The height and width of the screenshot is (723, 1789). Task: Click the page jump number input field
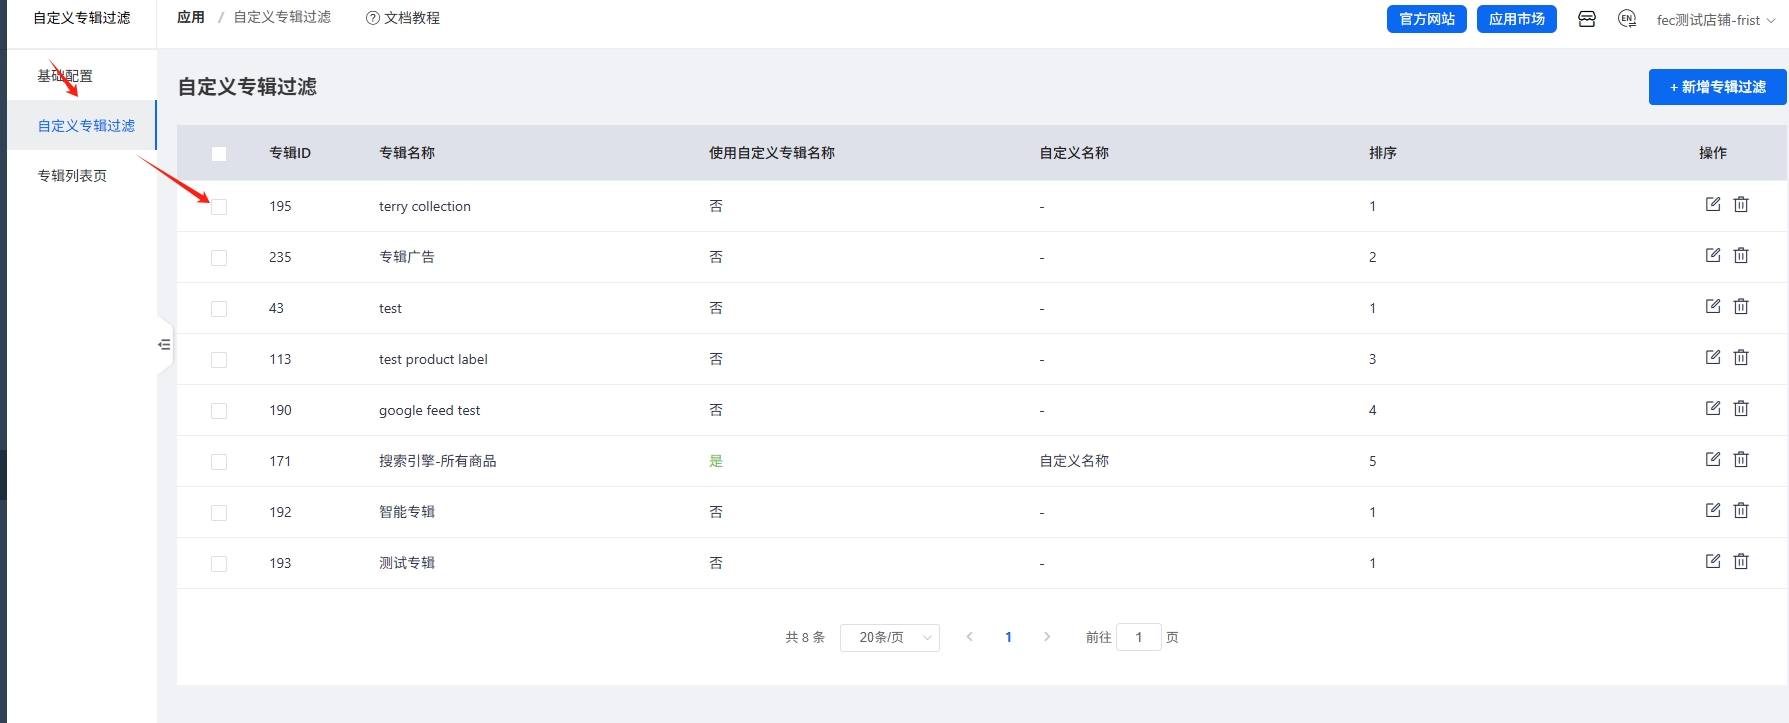click(1138, 637)
